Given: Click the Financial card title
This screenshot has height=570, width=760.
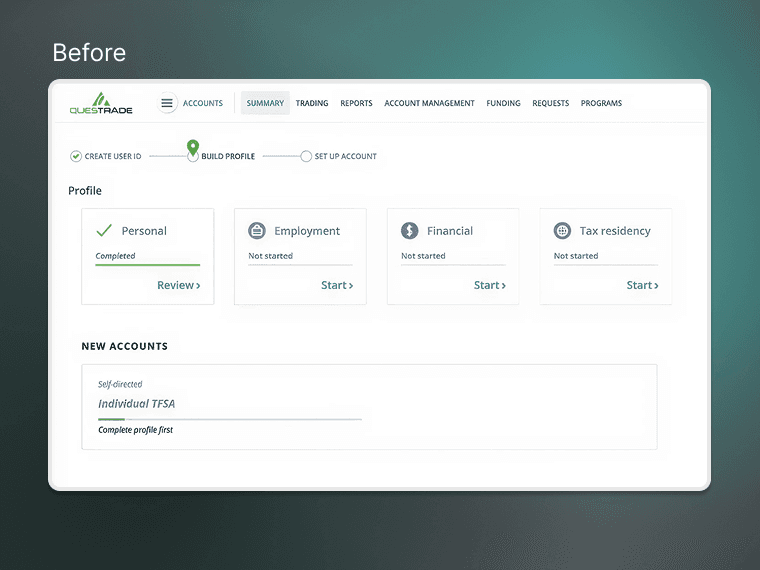Looking at the screenshot, I should click(x=450, y=231).
